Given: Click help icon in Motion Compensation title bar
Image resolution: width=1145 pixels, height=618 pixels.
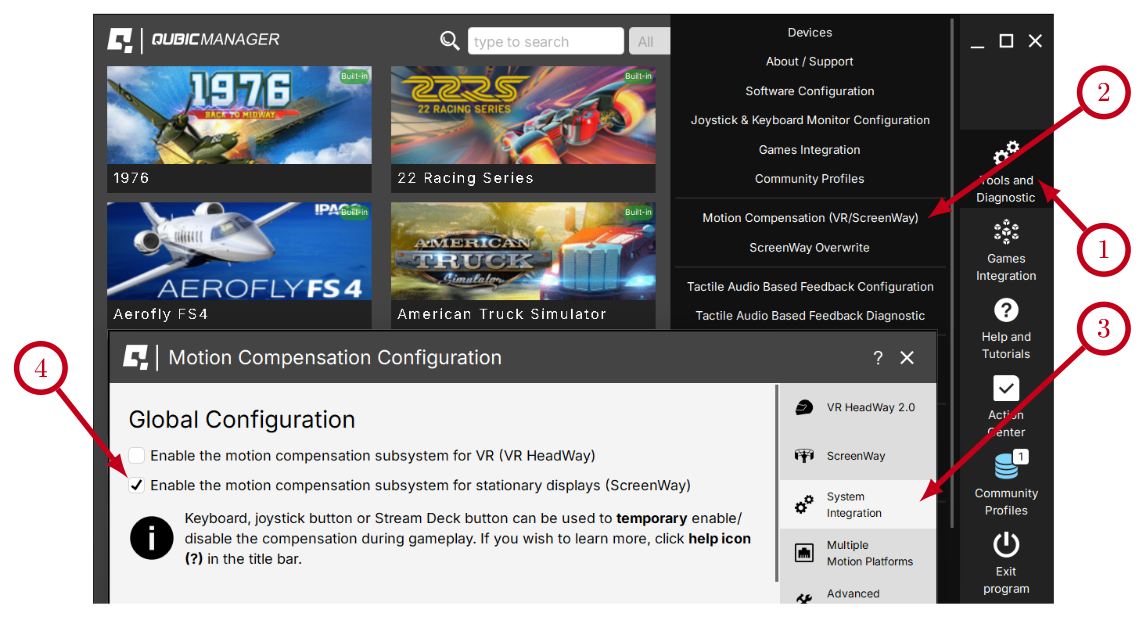Looking at the screenshot, I should [x=878, y=358].
